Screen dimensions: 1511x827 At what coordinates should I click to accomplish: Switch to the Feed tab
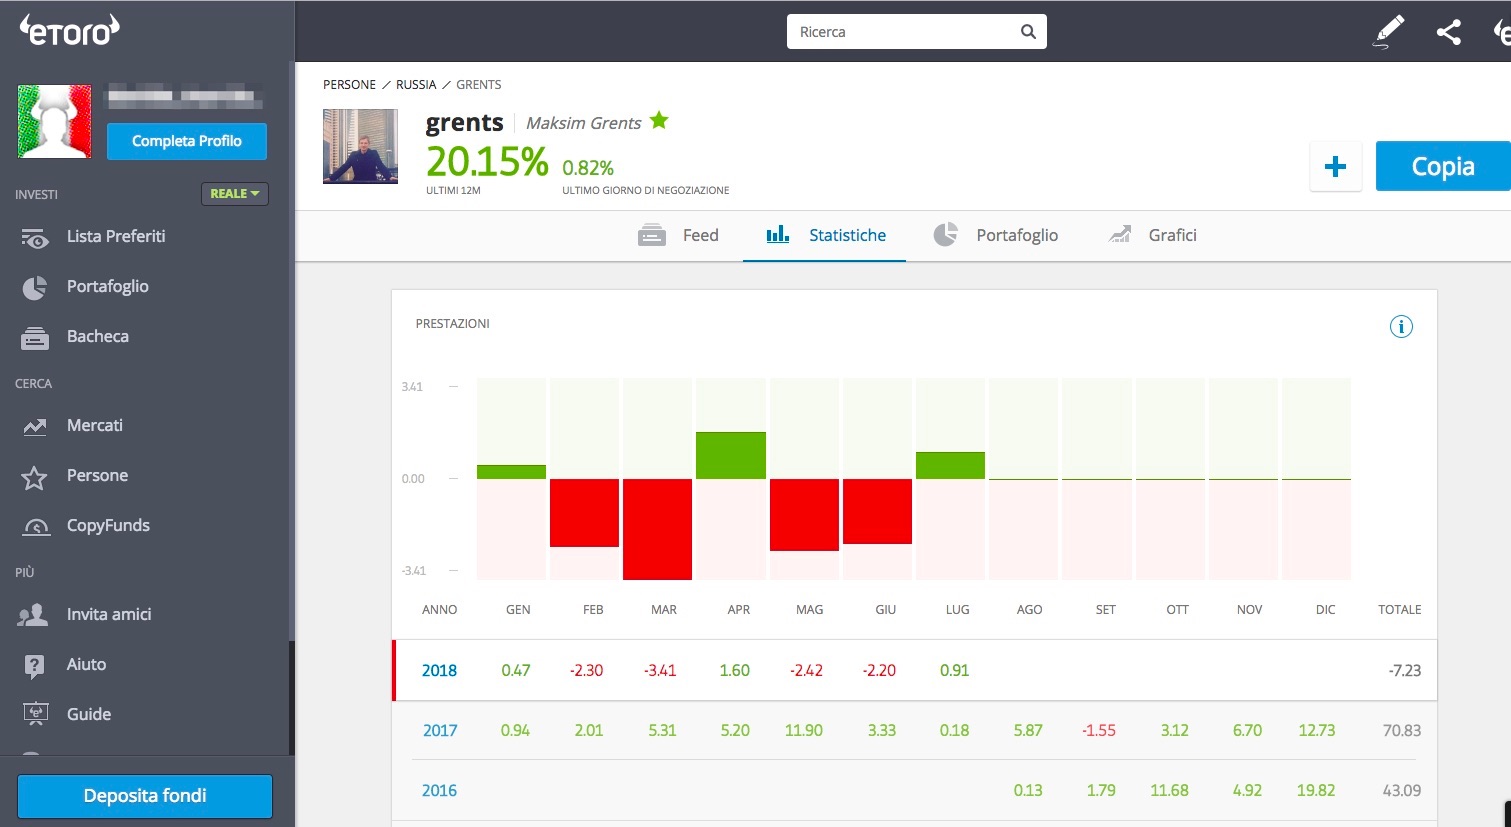tap(678, 235)
